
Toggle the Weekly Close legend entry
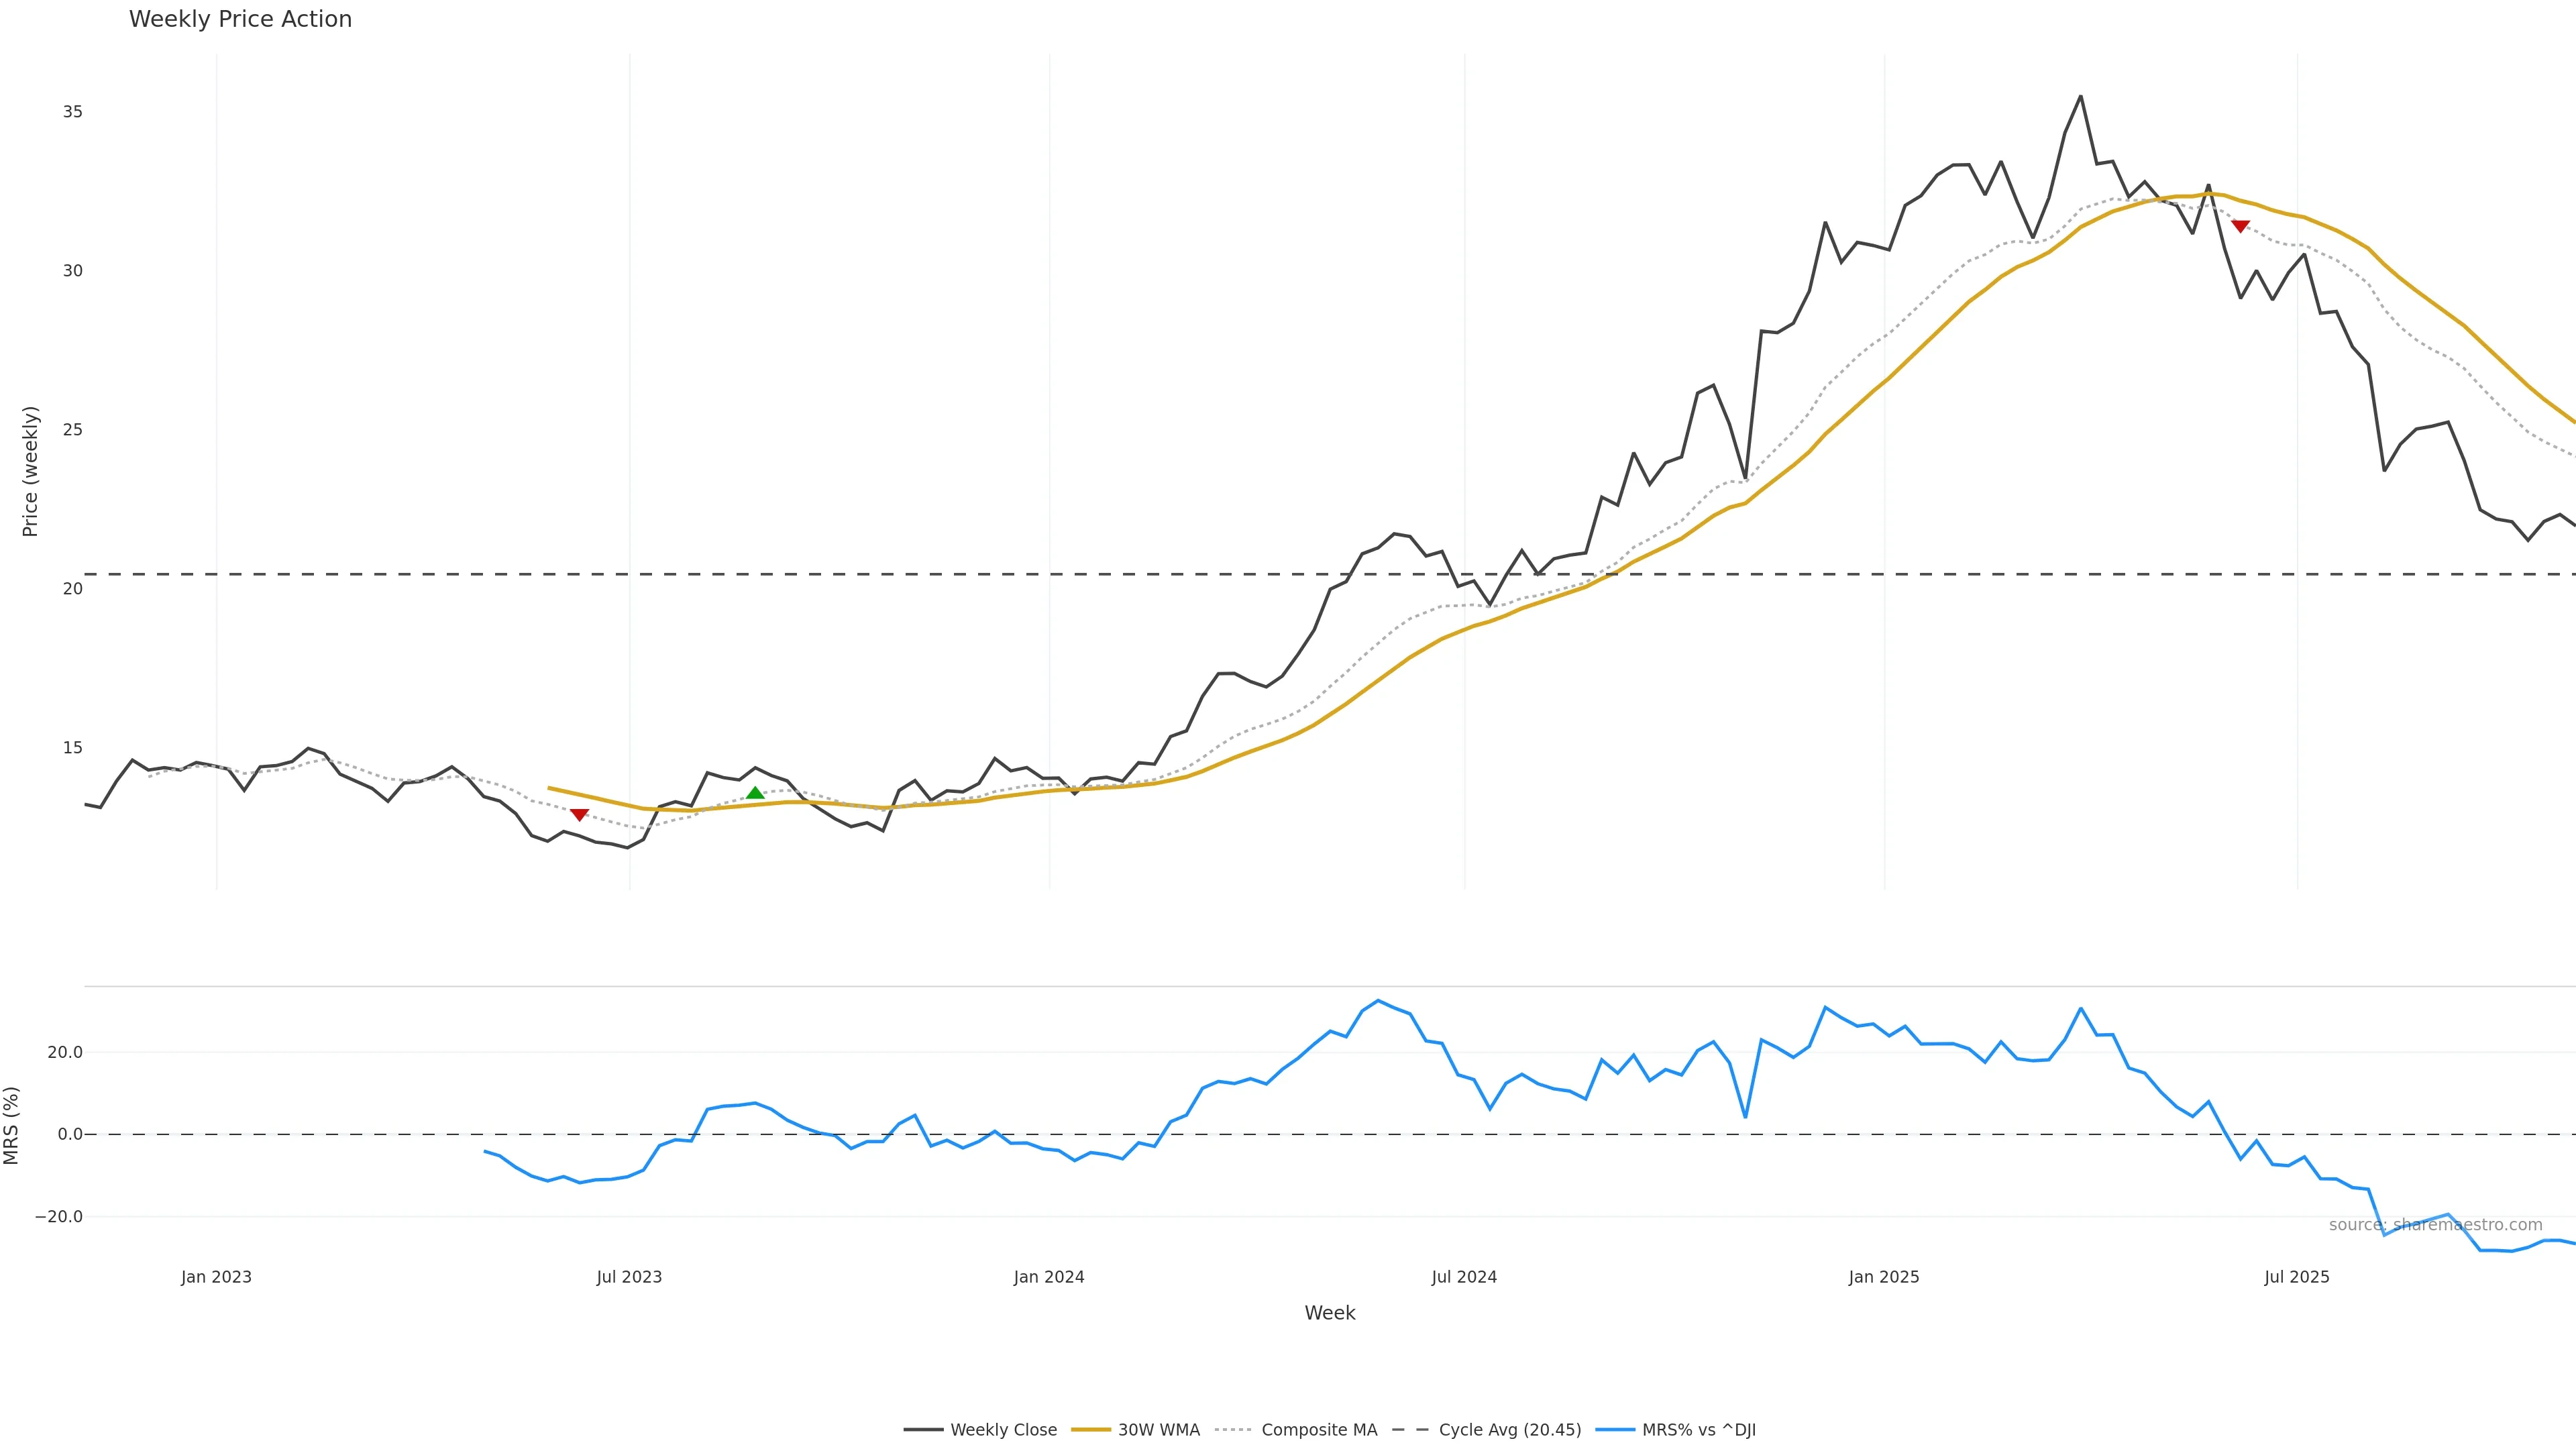point(1003,1430)
